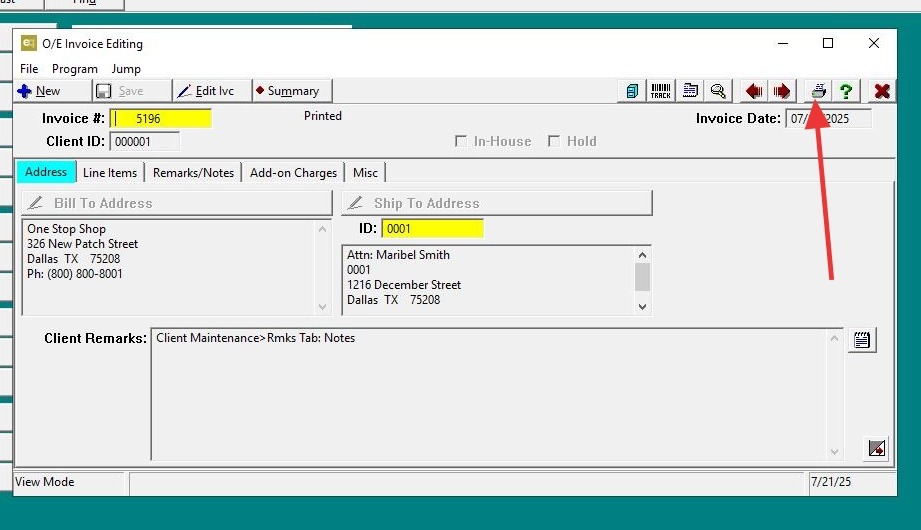
Task: Click the red X exit icon
Action: click(x=882, y=91)
